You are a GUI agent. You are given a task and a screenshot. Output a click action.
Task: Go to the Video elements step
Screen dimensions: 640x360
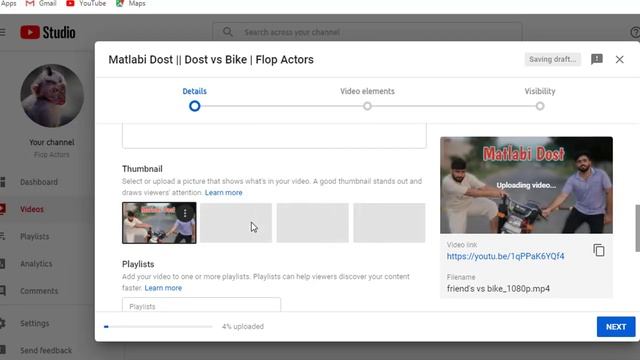(367, 91)
